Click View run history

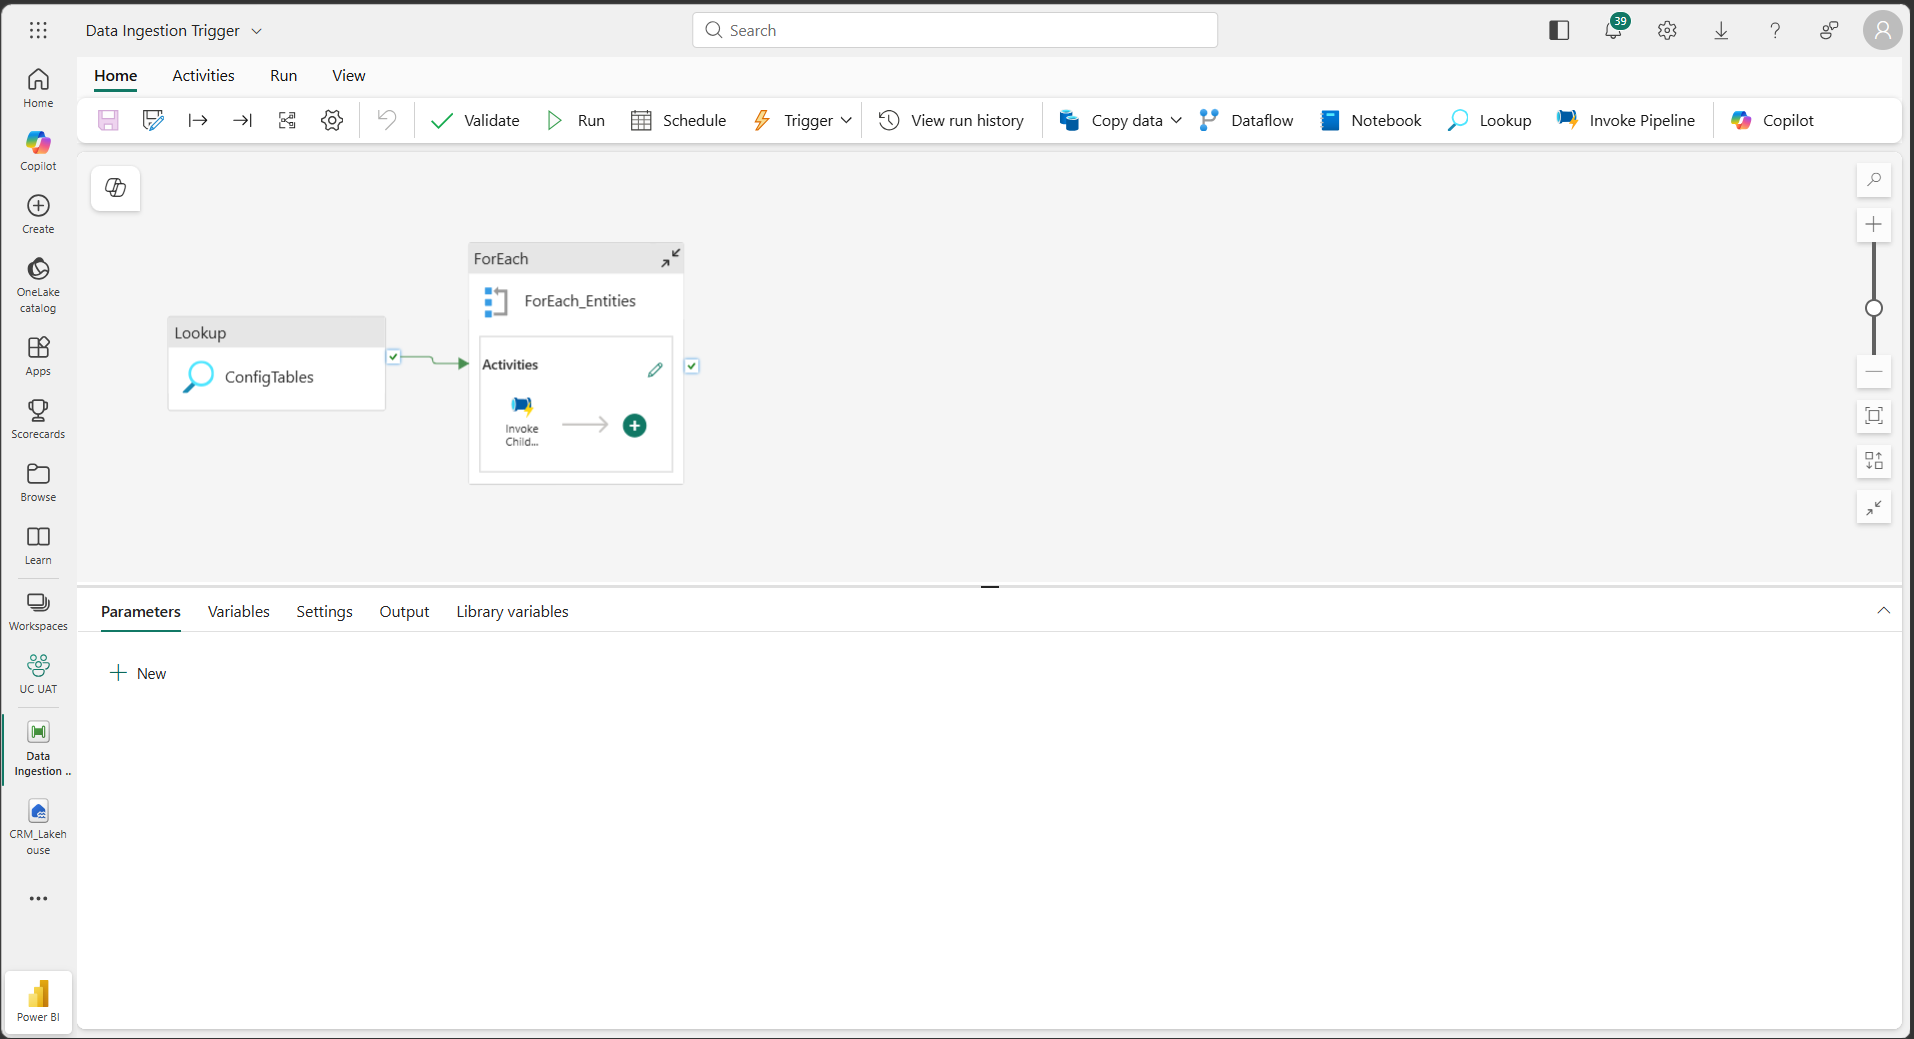951,120
